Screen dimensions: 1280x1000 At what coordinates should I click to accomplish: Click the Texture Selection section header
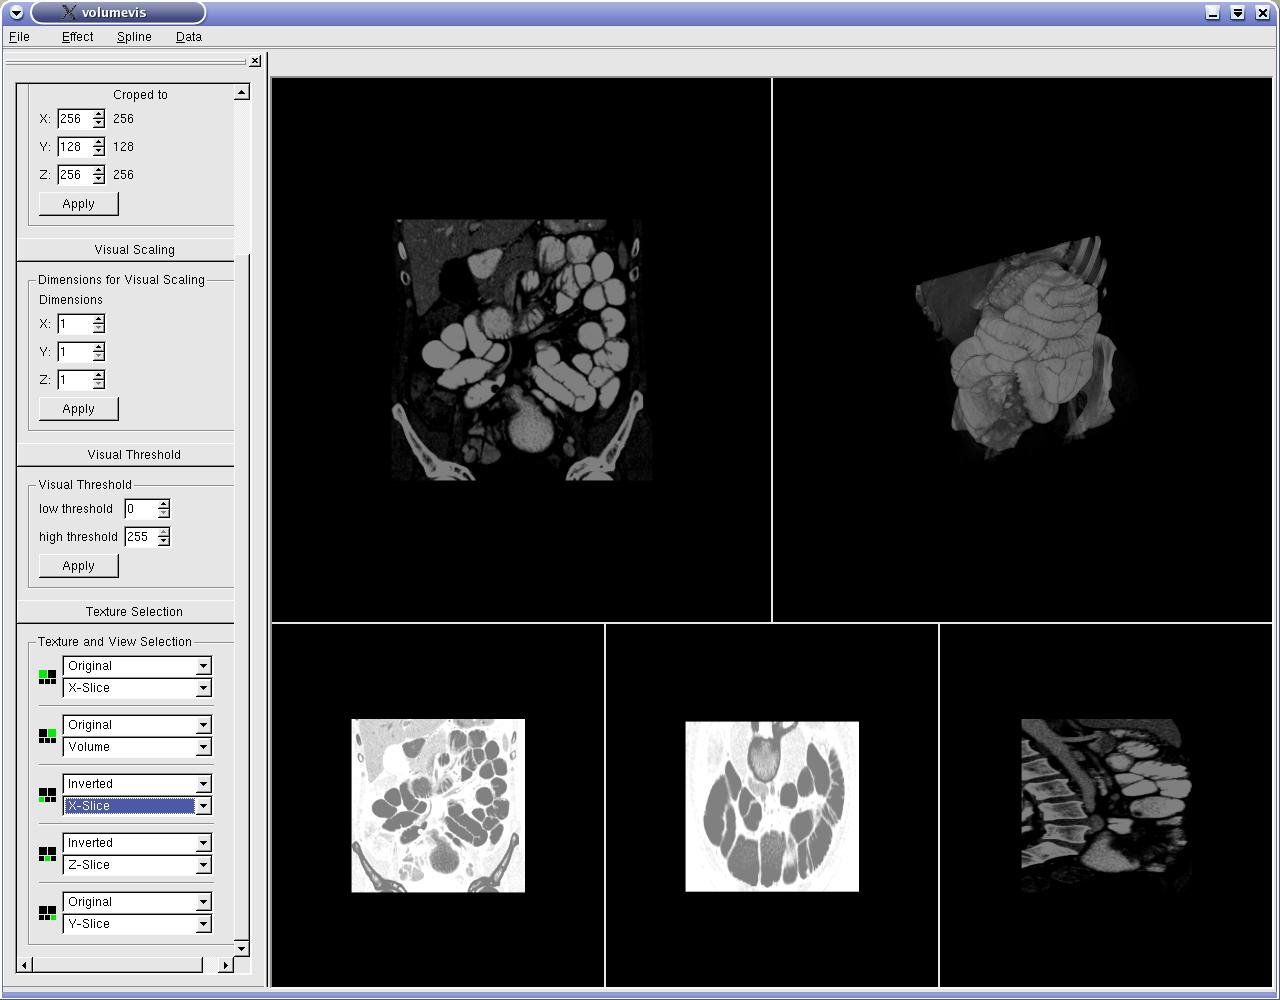point(134,612)
